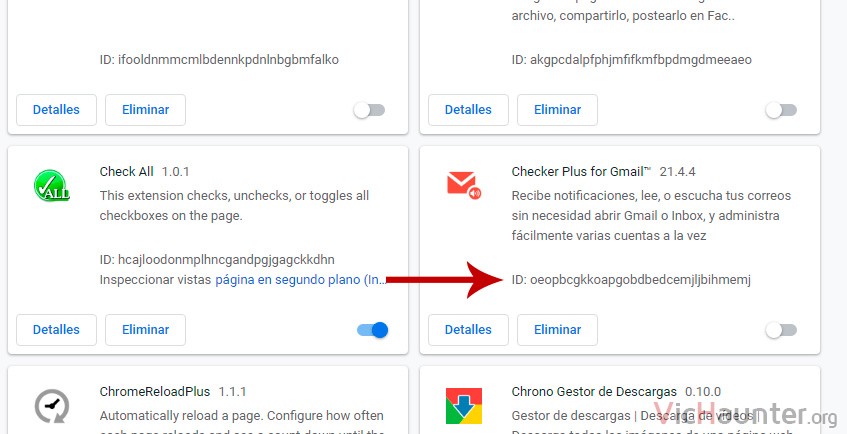Click the Checker Plus ID text oeopbcgkkoapgobdbedcemjljbihmemj
This screenshot has height=434, width=847.
point(641,280)
